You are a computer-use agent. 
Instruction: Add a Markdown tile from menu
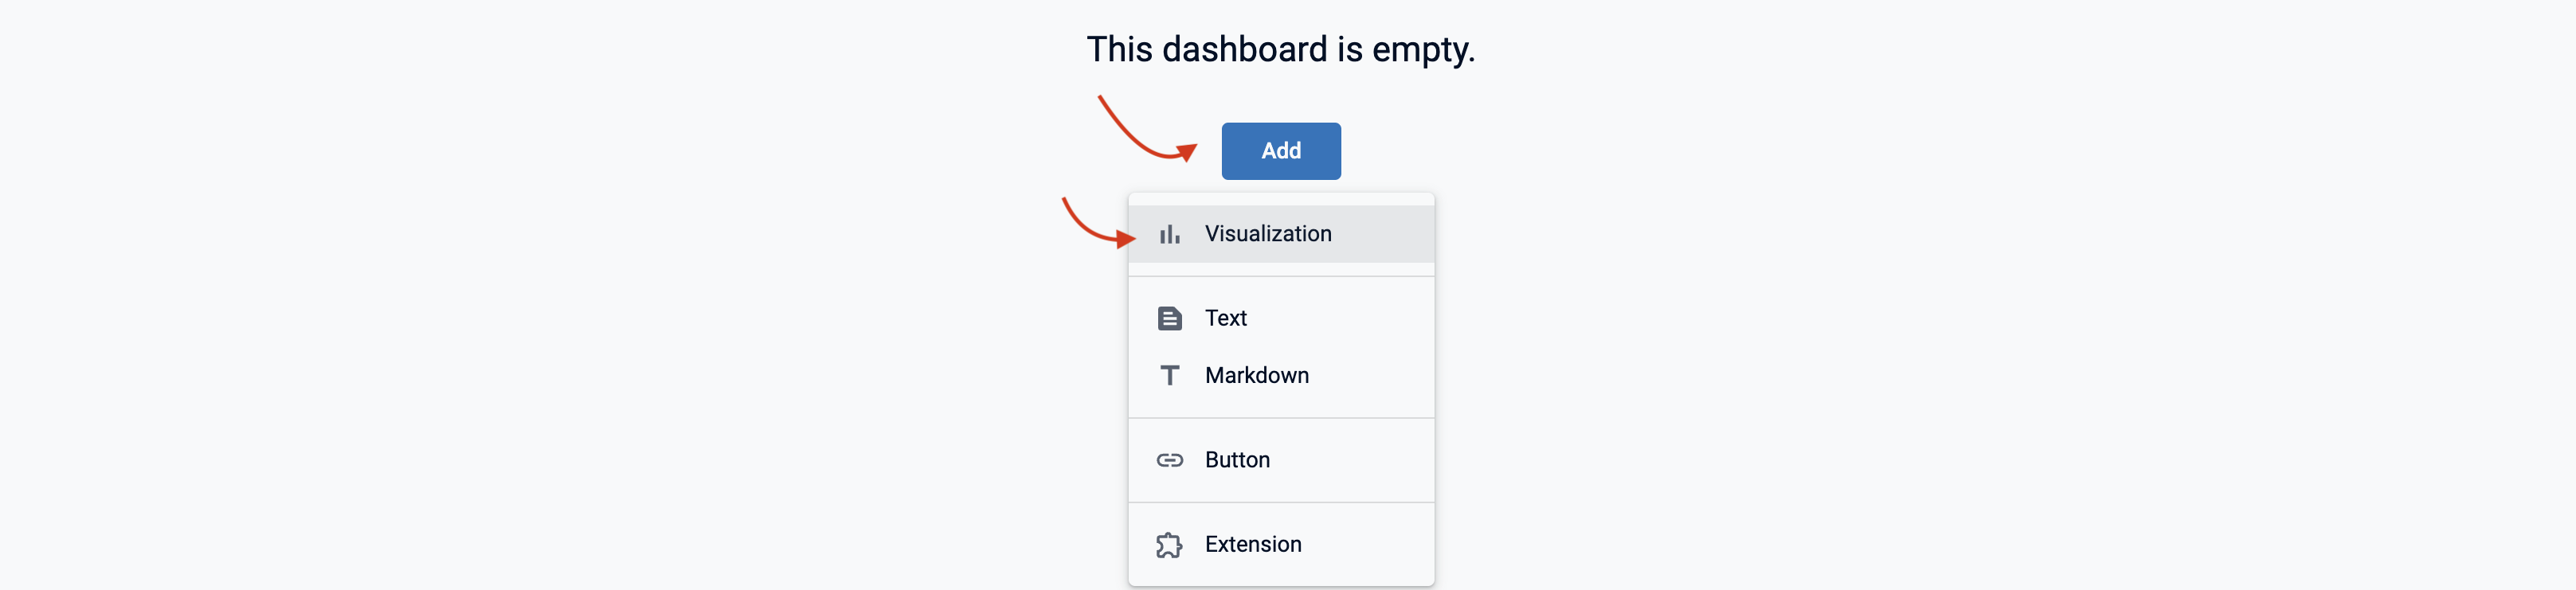click(x=1256, y=375)
